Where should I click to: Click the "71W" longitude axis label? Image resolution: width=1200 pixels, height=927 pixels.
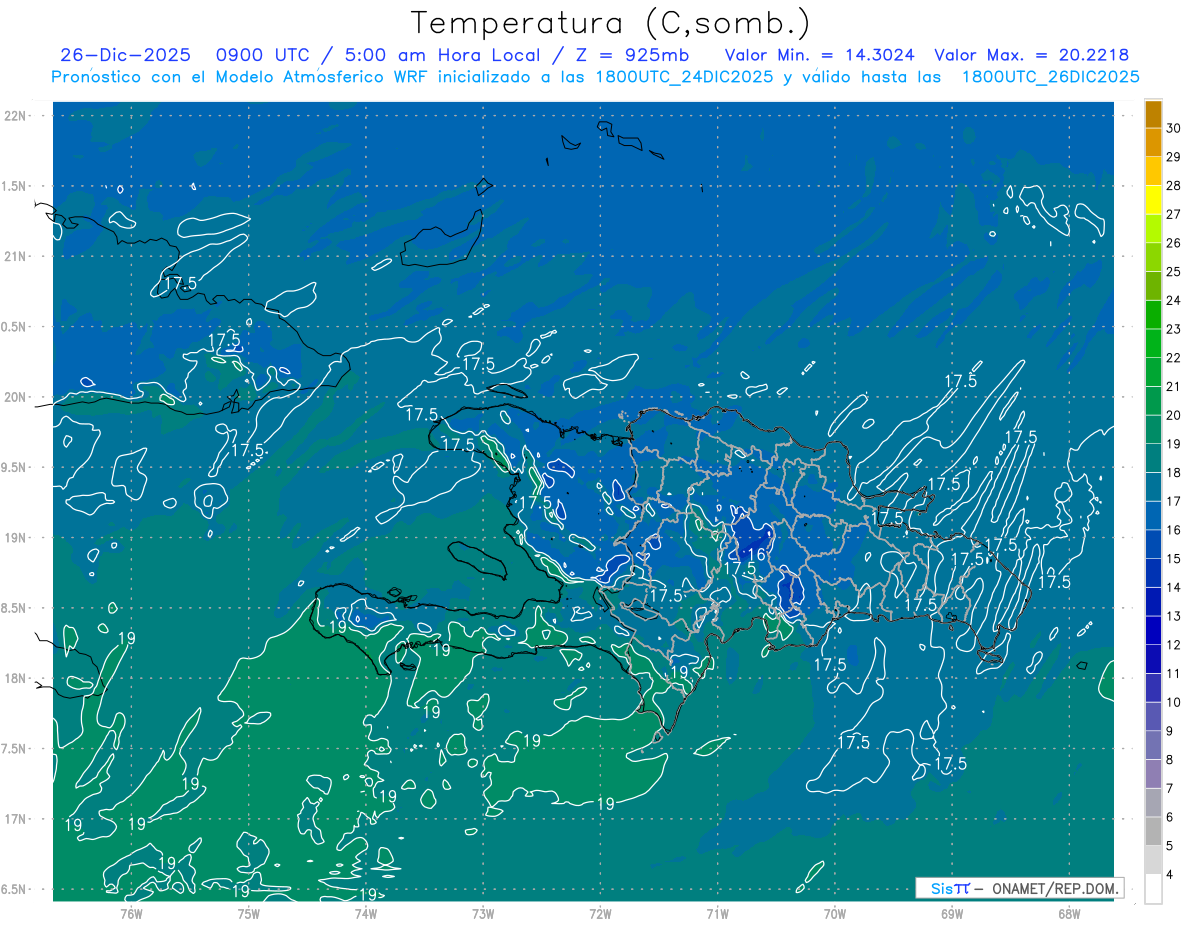click(x=717, y=913)
